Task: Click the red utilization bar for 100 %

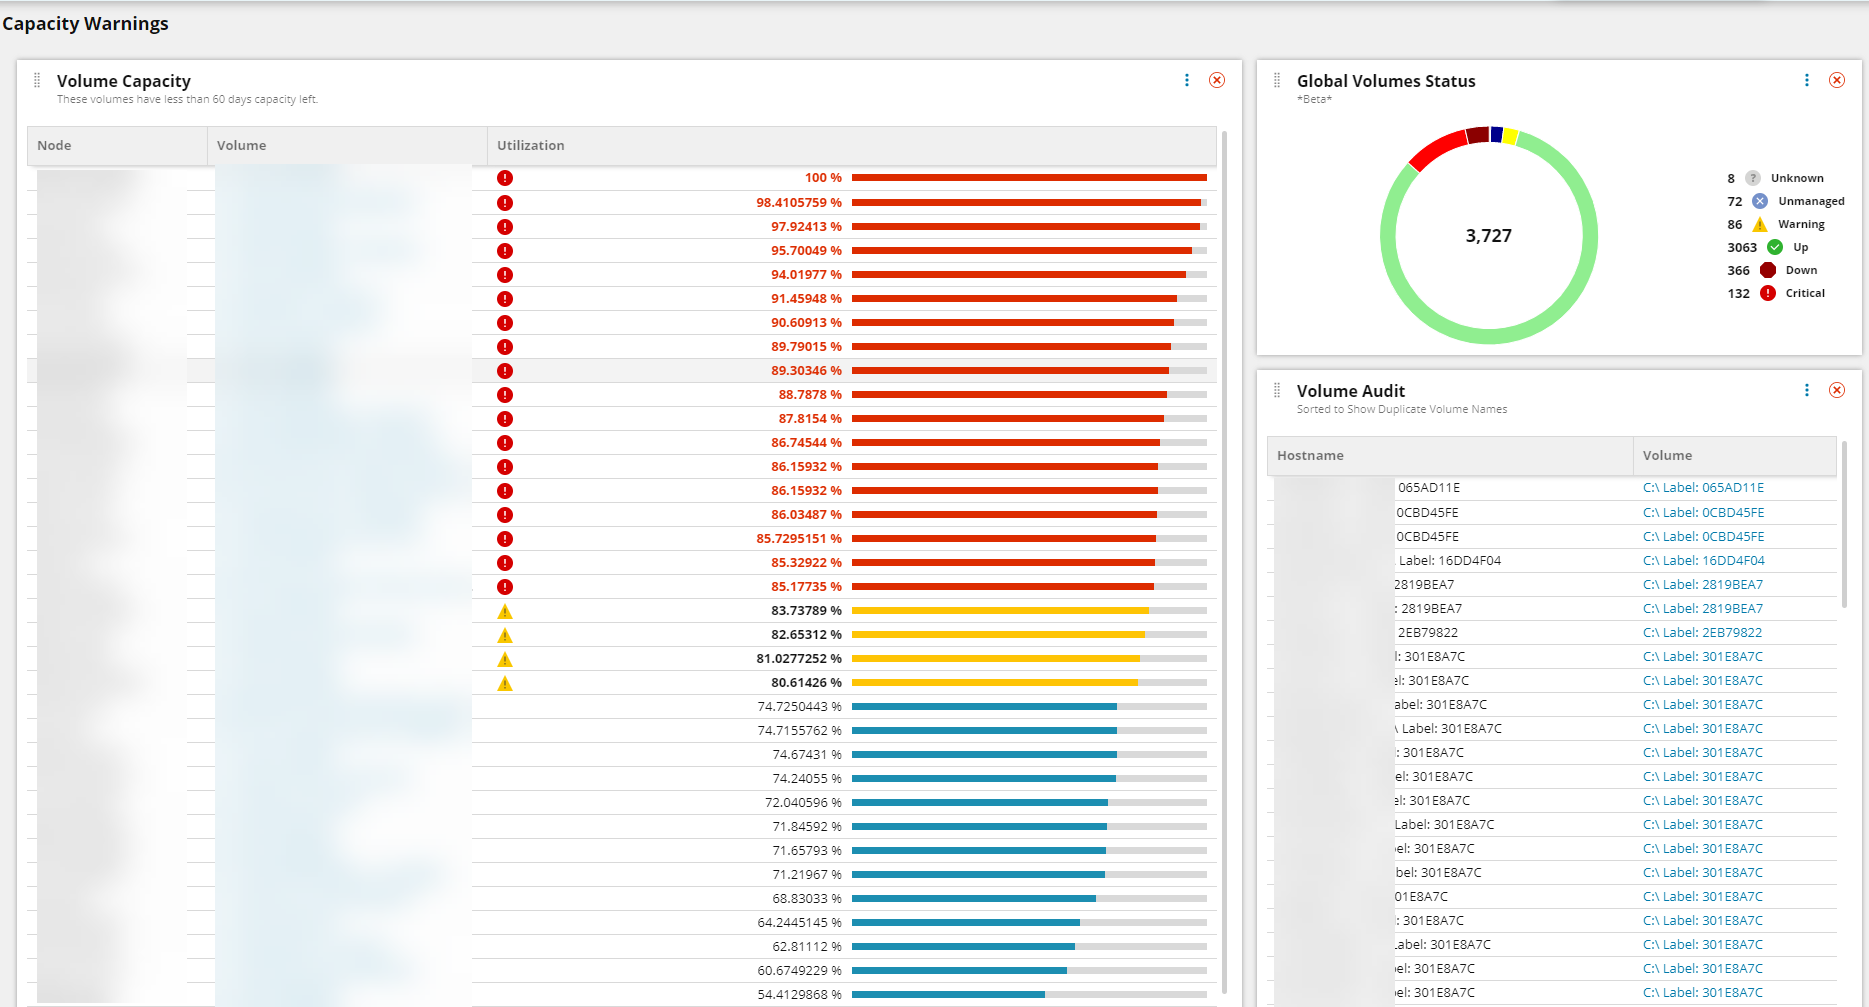Action: click(1029, 178)
